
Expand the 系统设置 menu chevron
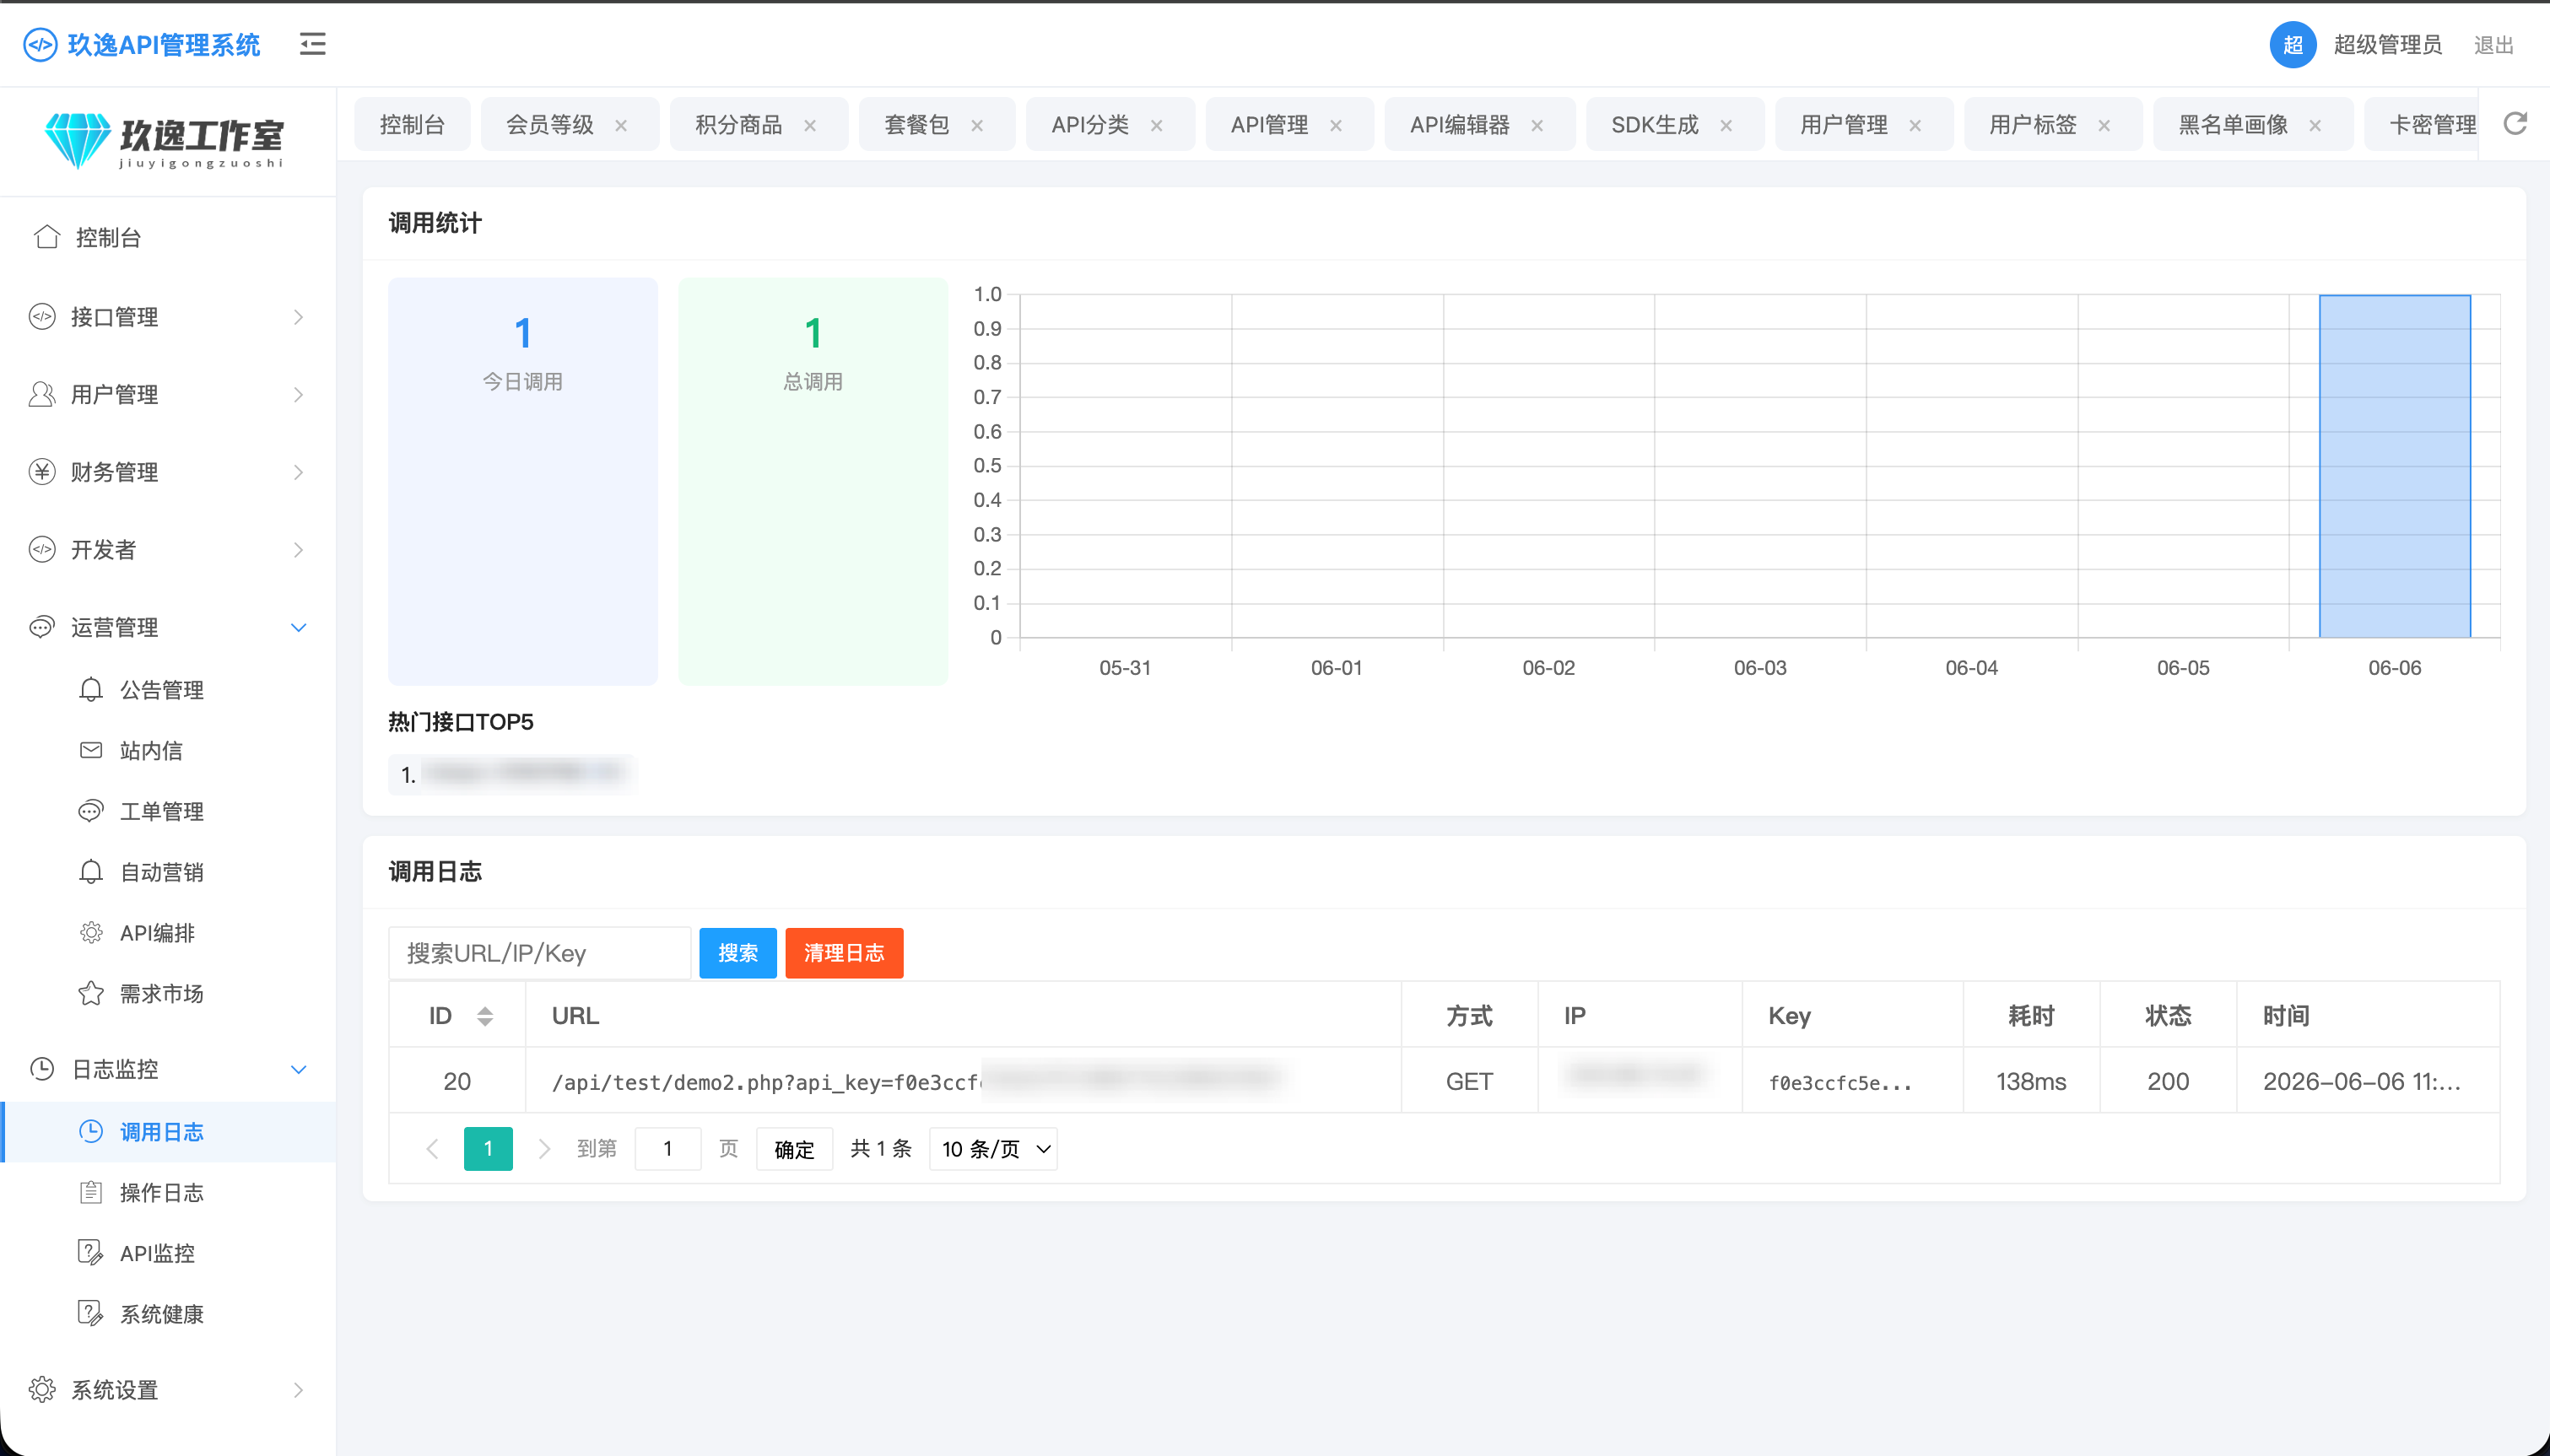298,1390
